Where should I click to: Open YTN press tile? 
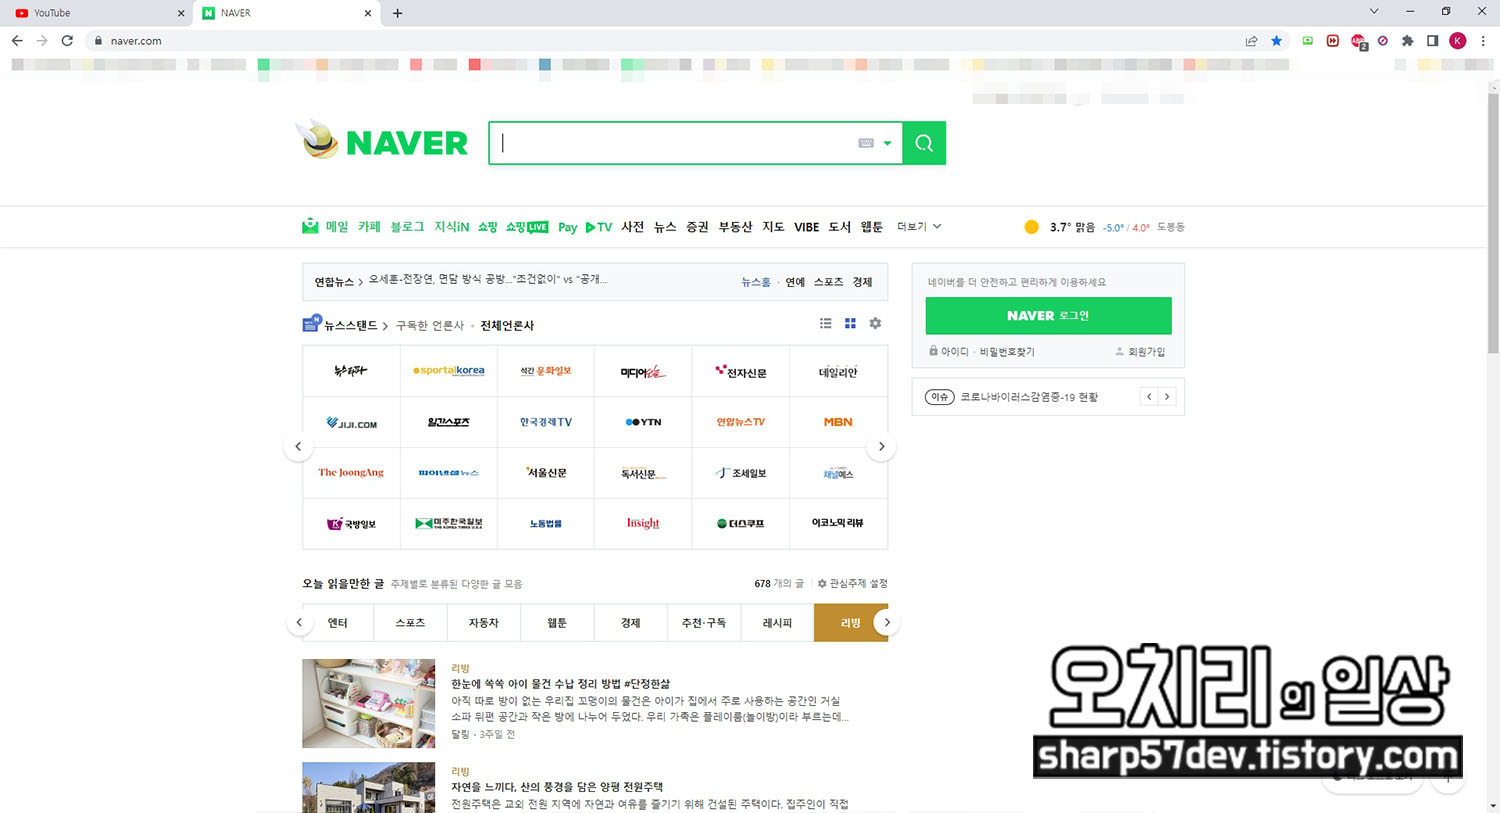(643, 422)
